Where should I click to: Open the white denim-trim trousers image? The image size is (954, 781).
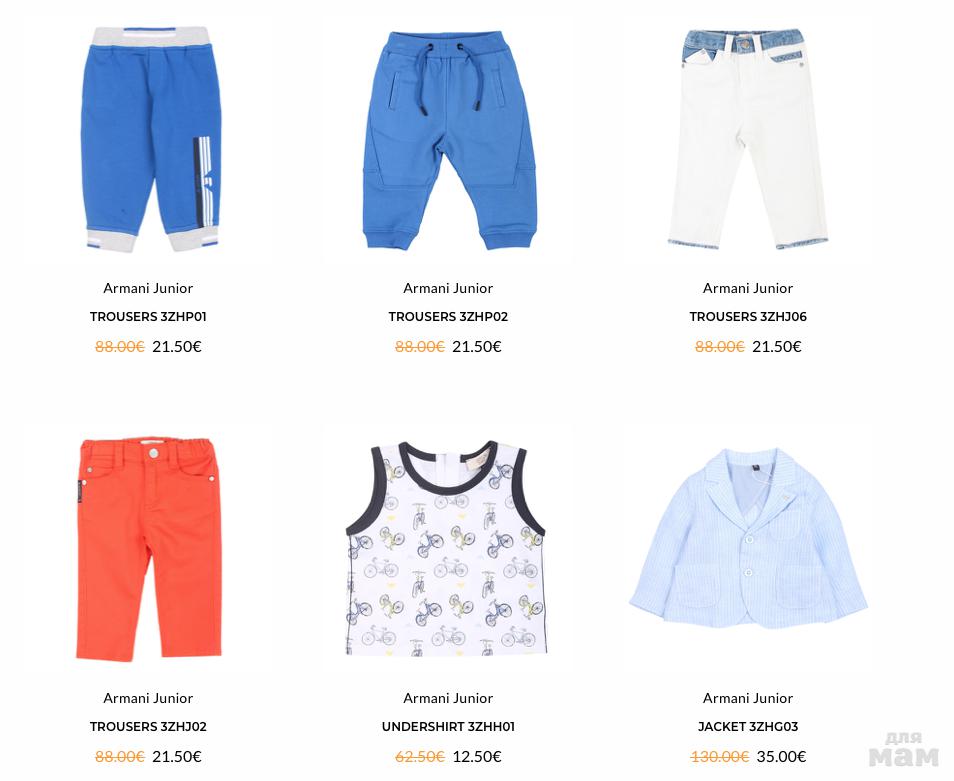pyautogui.click(x=748, y=139)
